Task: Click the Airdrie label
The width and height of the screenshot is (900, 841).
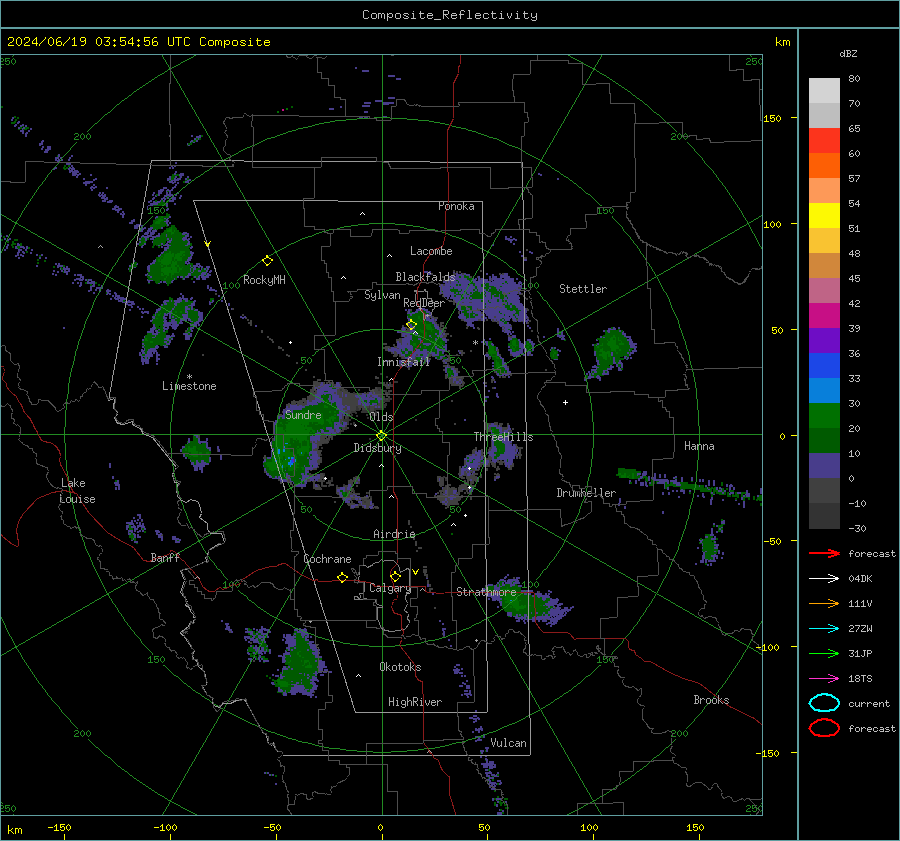Action: 394,534
